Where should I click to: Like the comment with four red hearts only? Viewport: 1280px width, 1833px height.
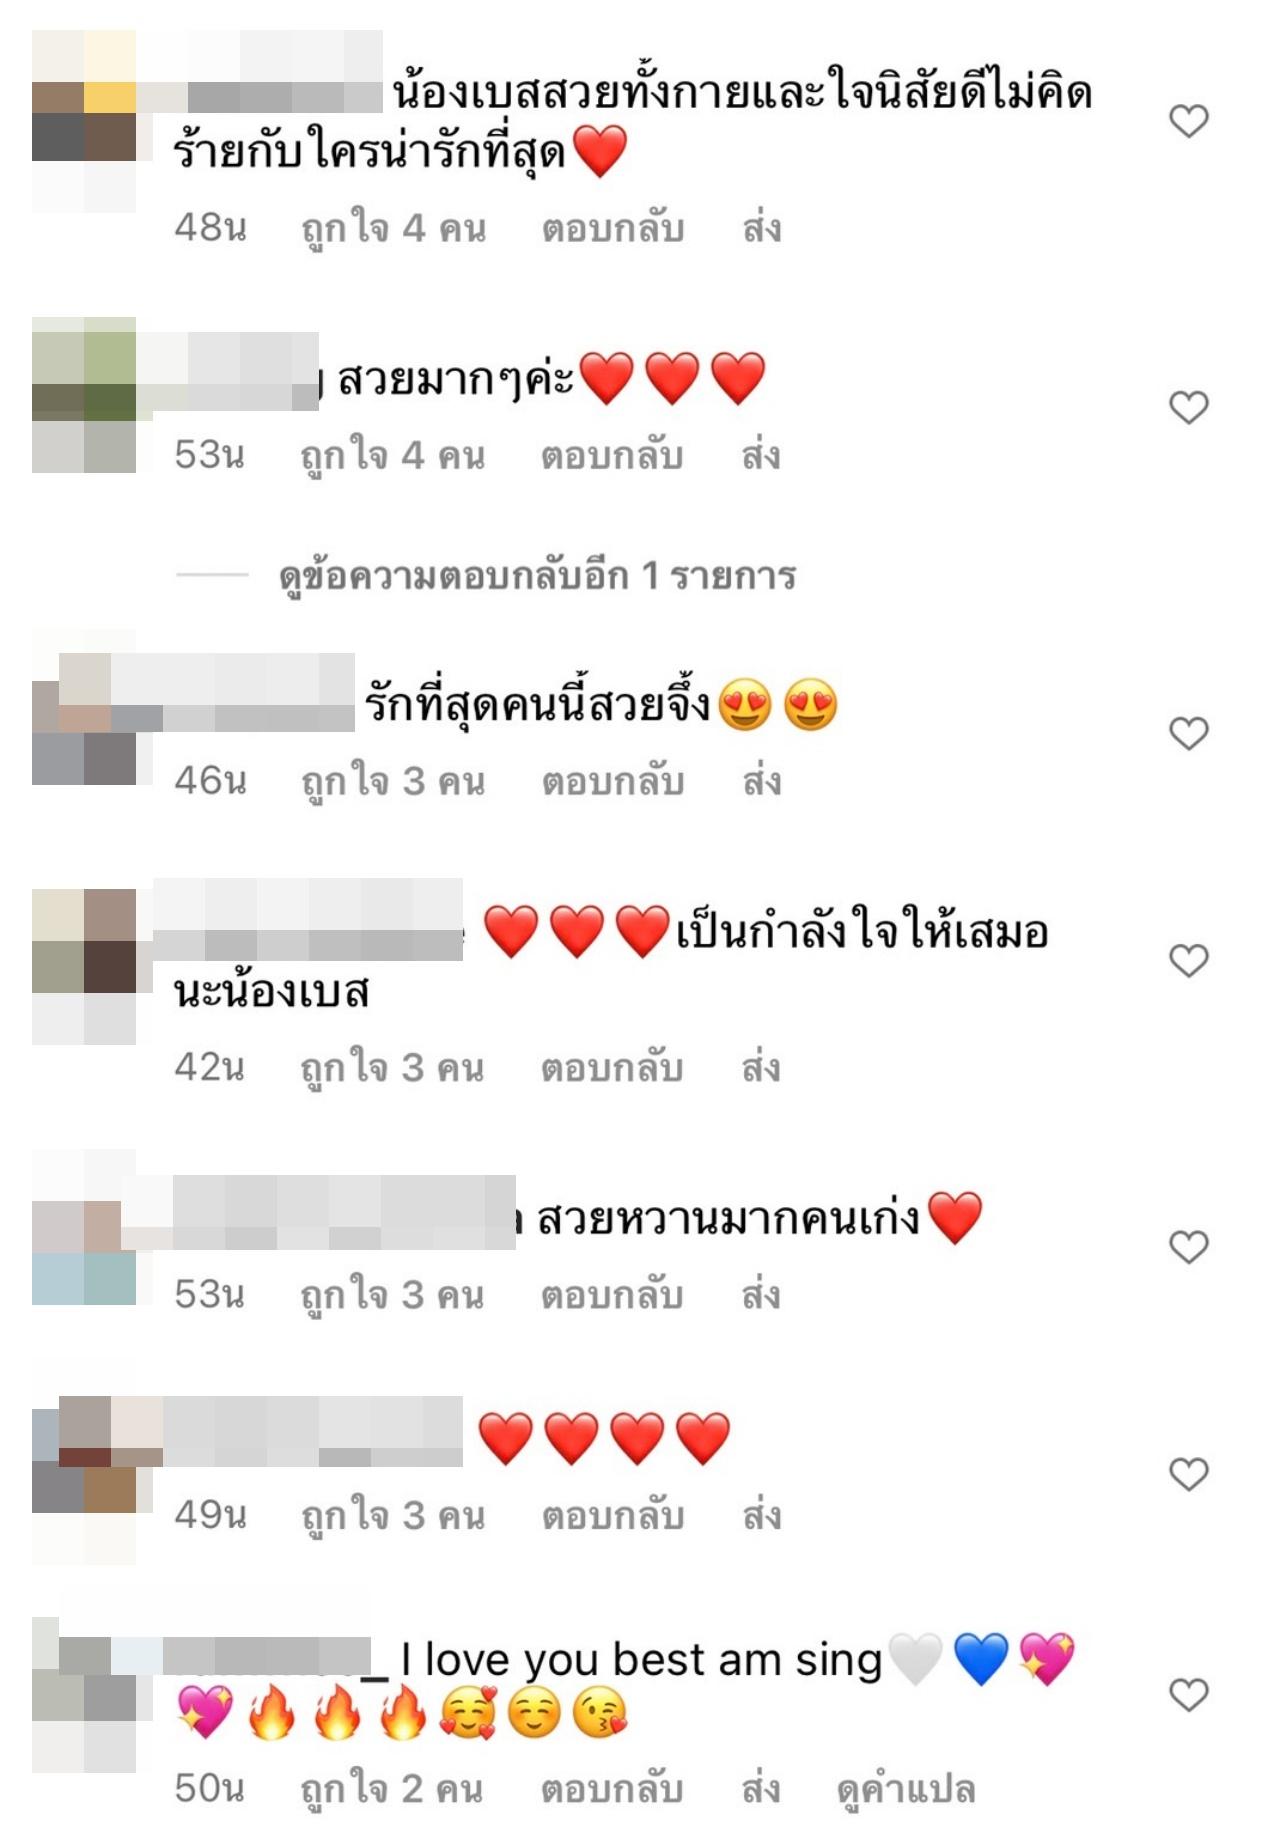coord(1189,1474)
